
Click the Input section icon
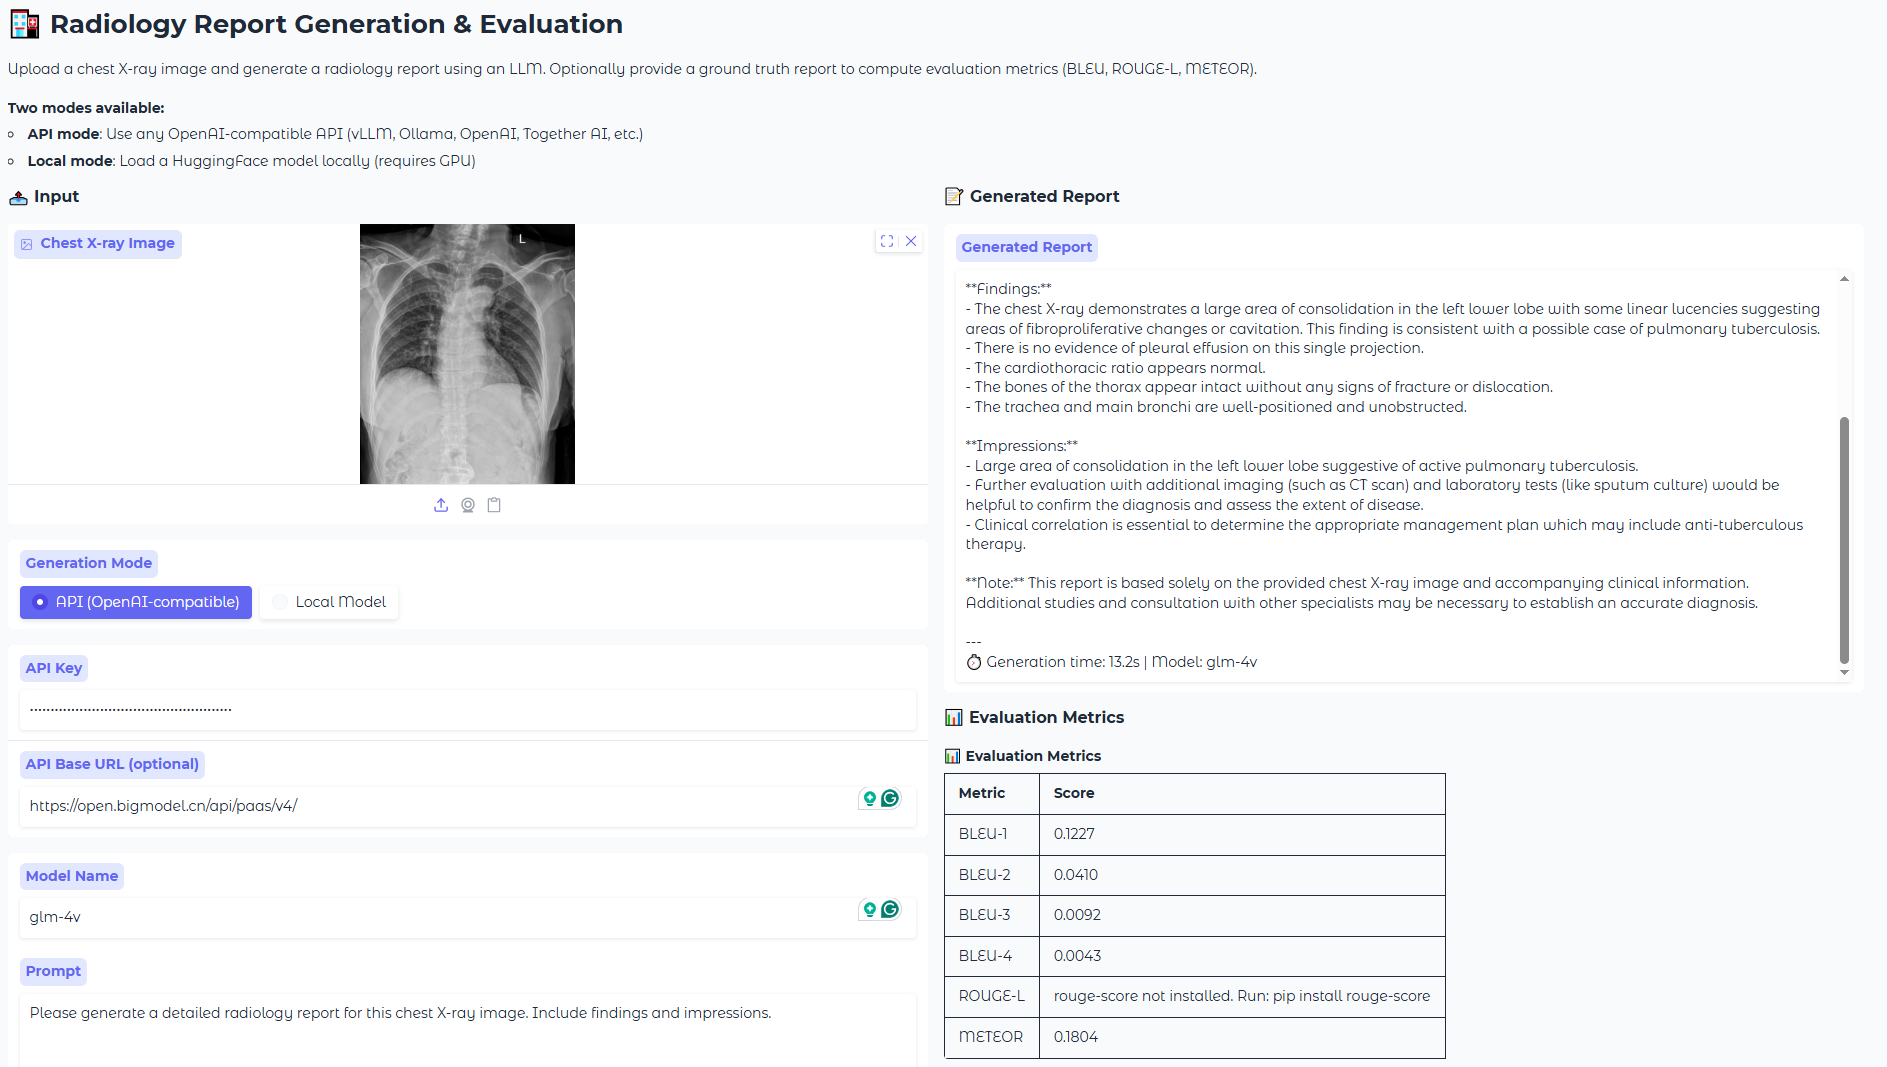point(18,198)
